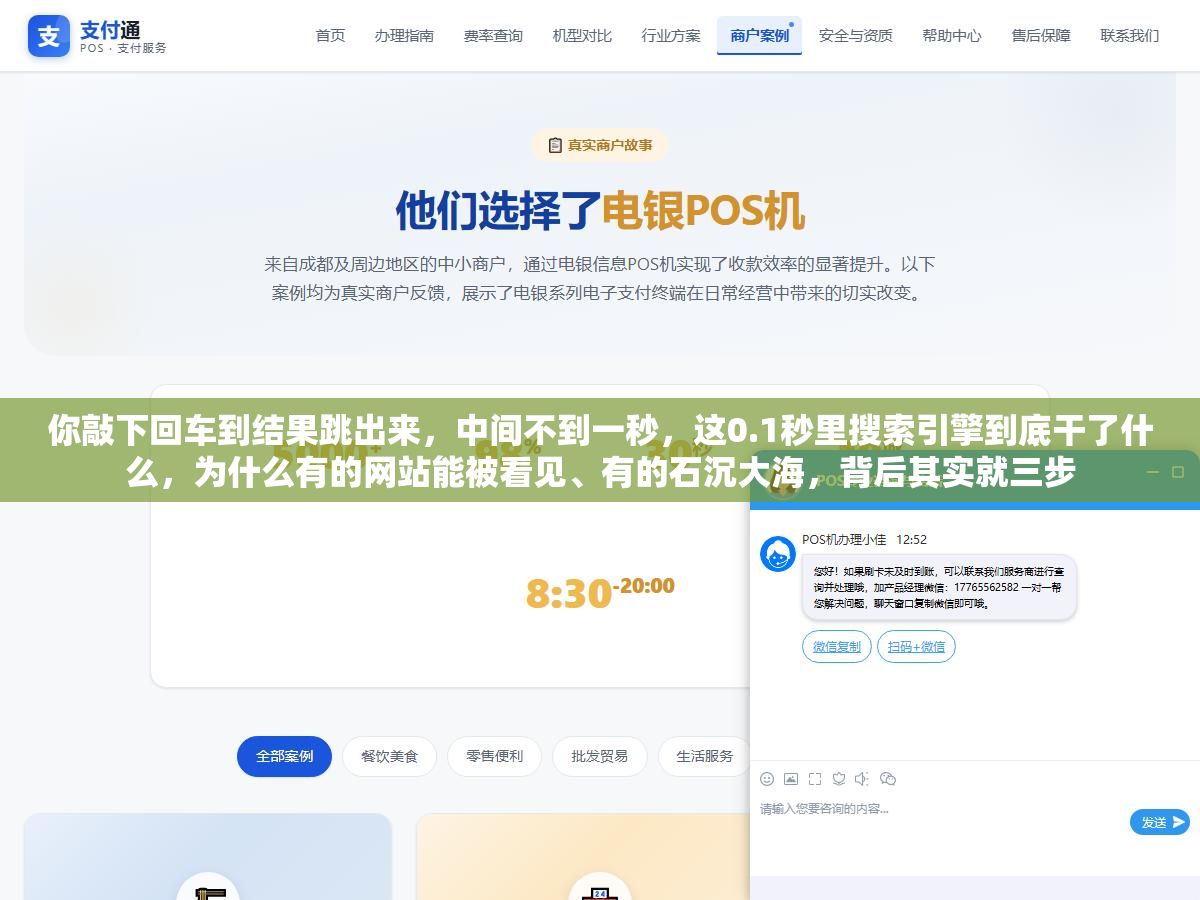Select the 全部案例 filter tab
1200x900 pixels.
click(x=284, y=756)
